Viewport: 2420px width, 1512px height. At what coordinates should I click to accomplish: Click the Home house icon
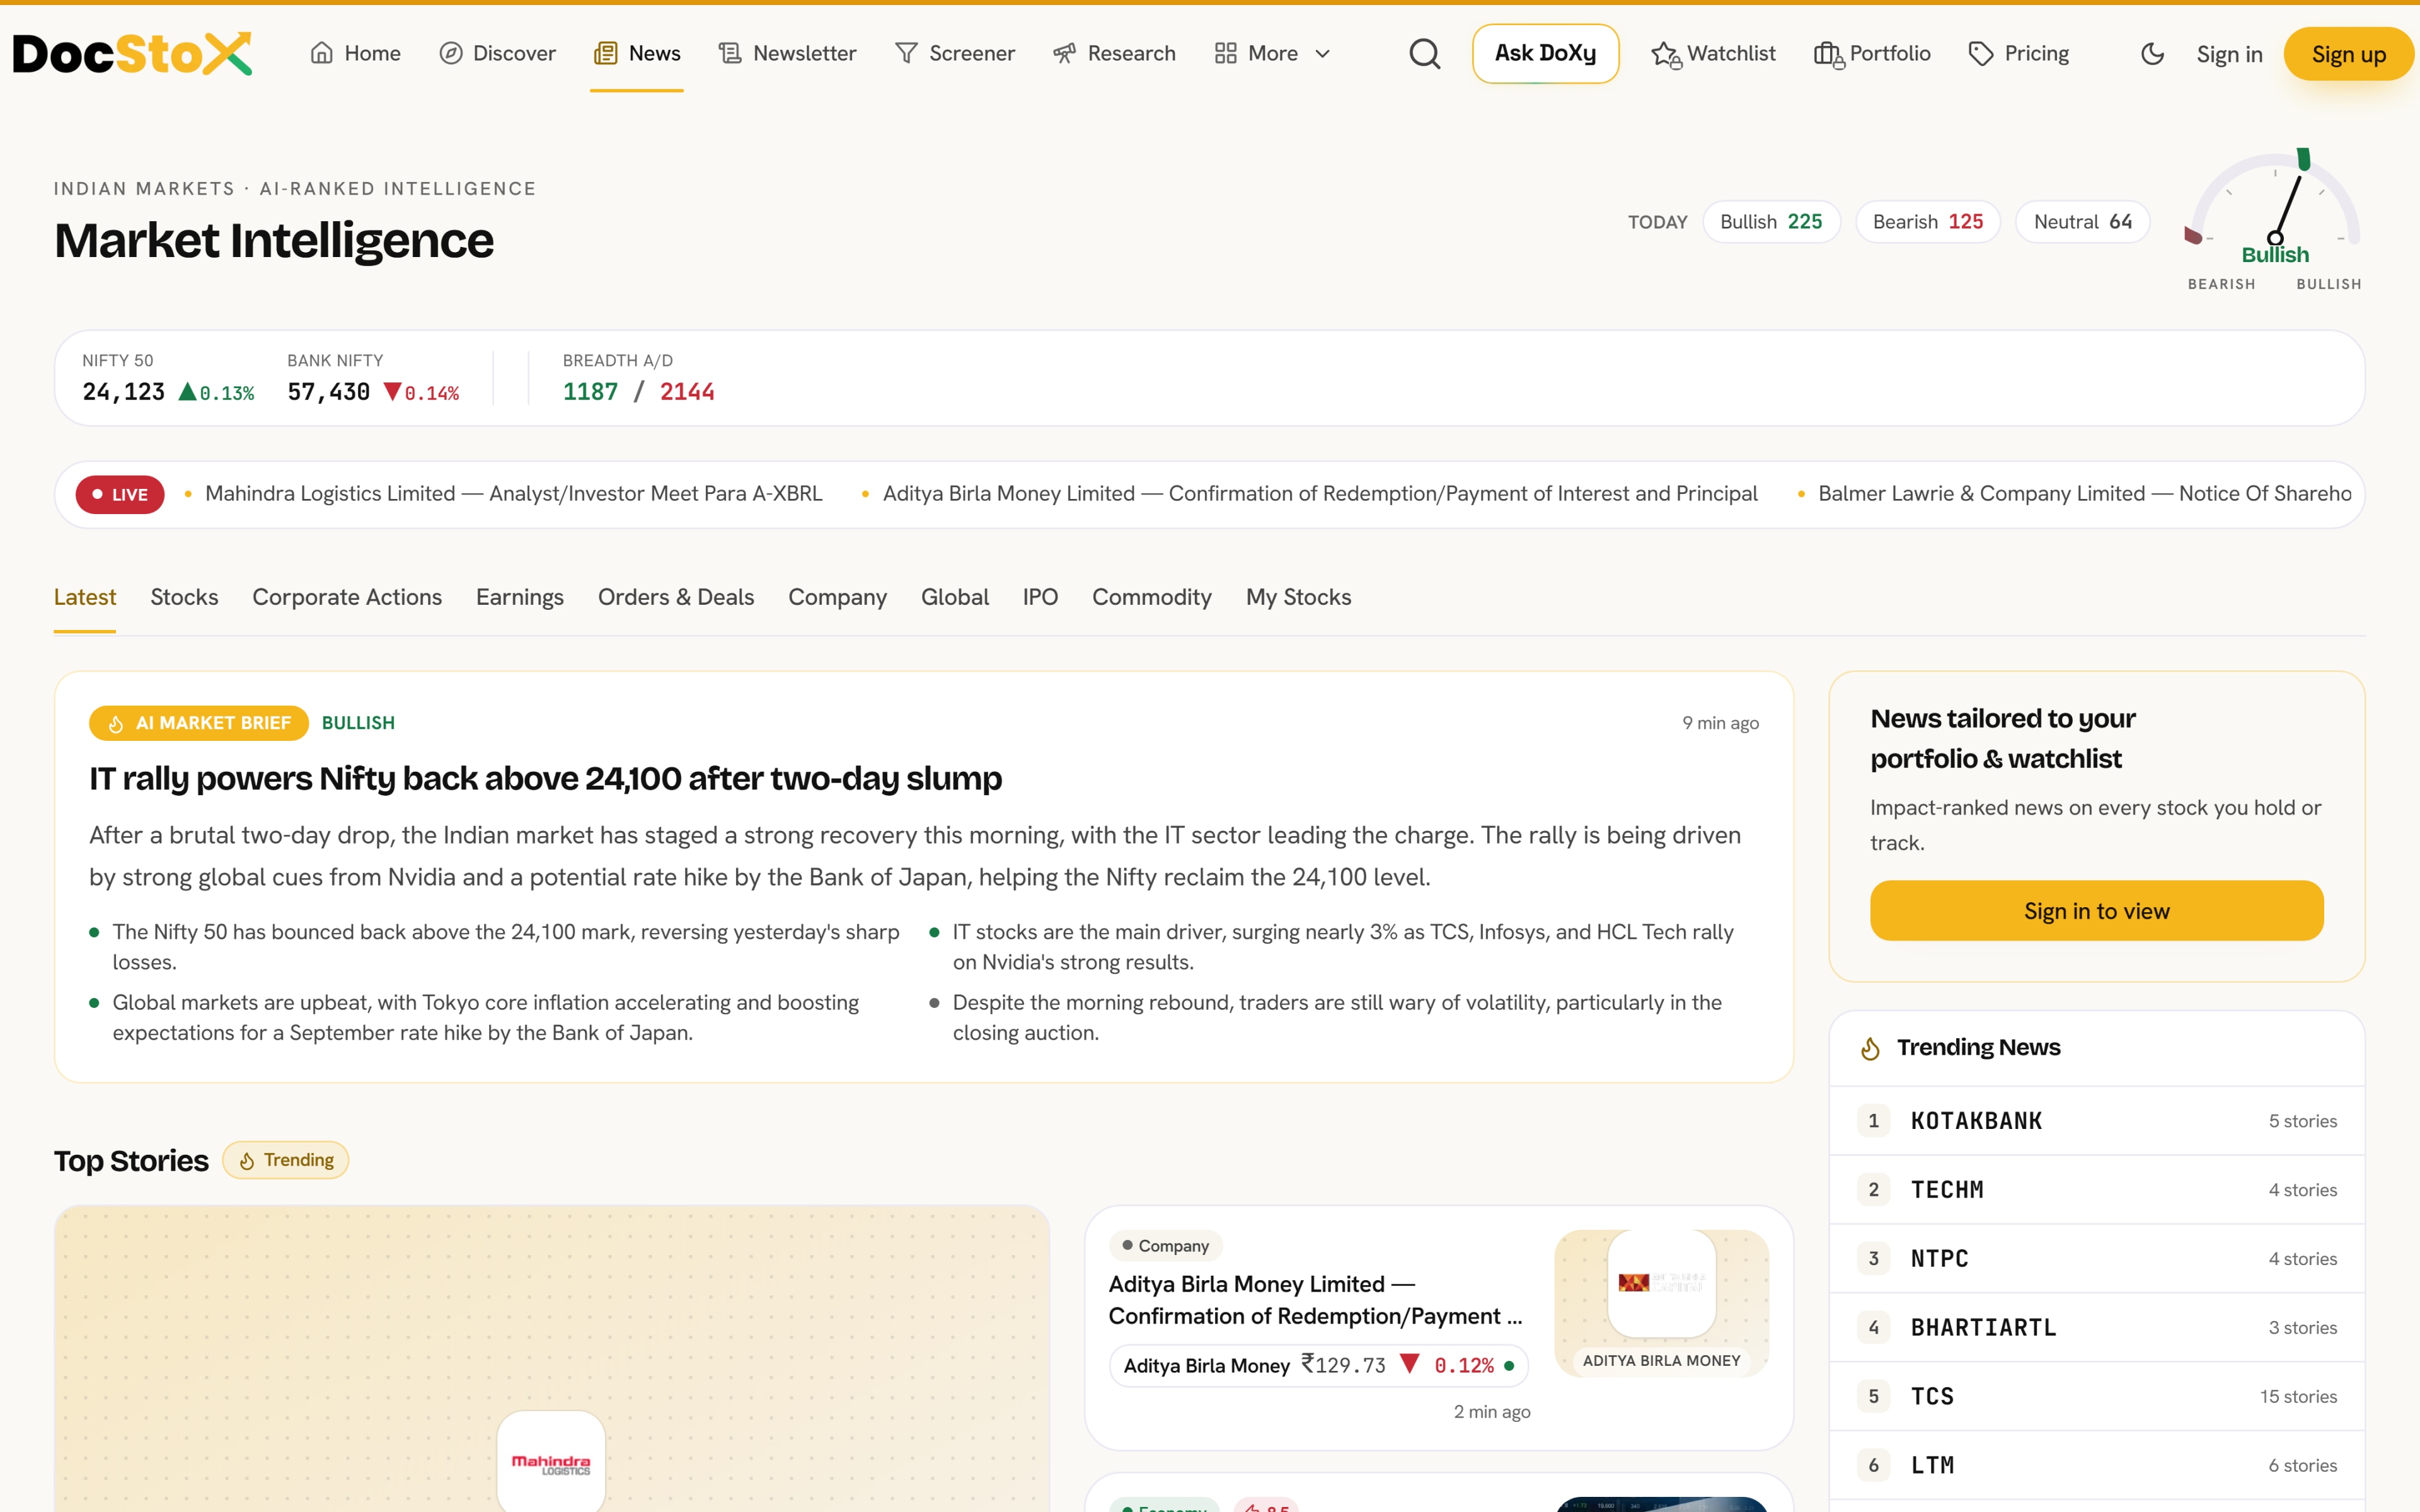(321, 53)
